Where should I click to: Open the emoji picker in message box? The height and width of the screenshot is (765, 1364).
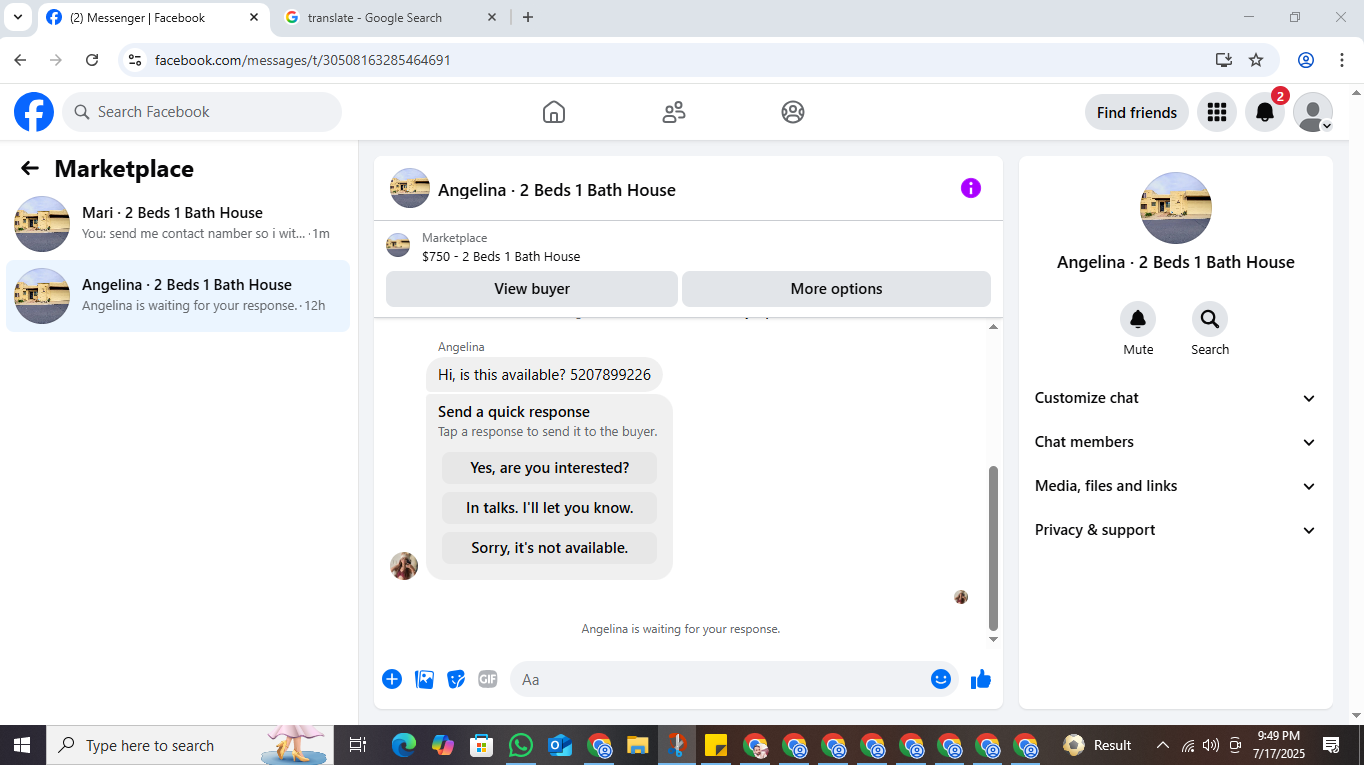pos(941,679)
